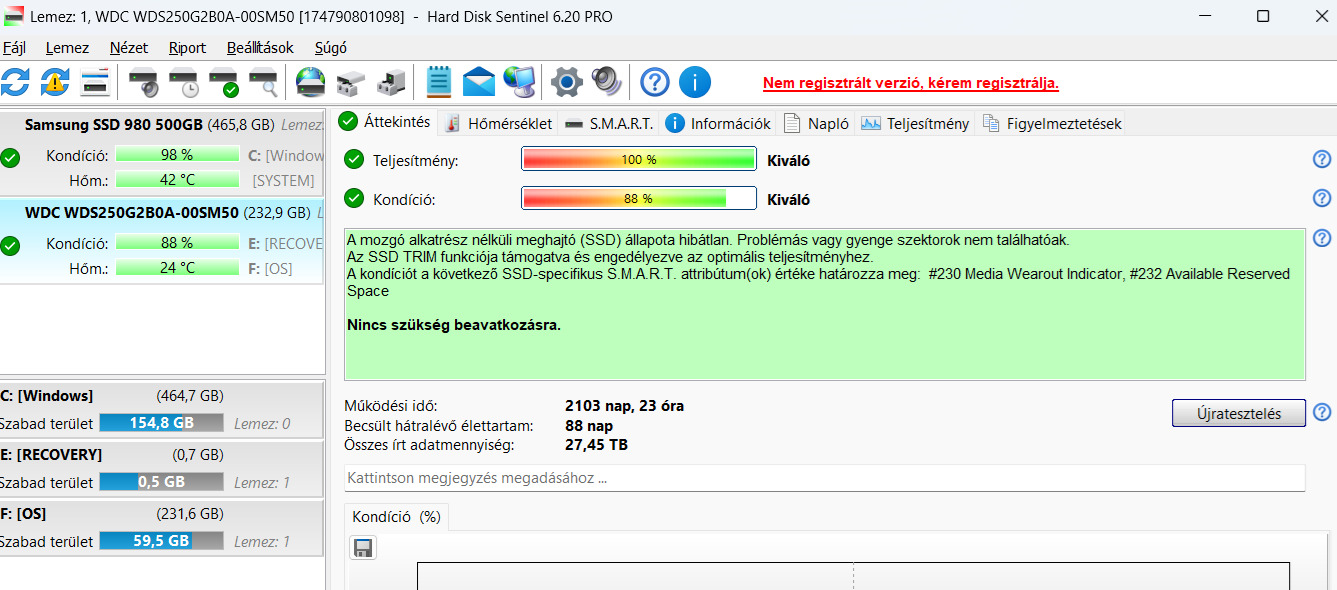Click the 24 °C temperature bar
The height and width of the screenshot is (590, 1337).
tap(177, 268)
